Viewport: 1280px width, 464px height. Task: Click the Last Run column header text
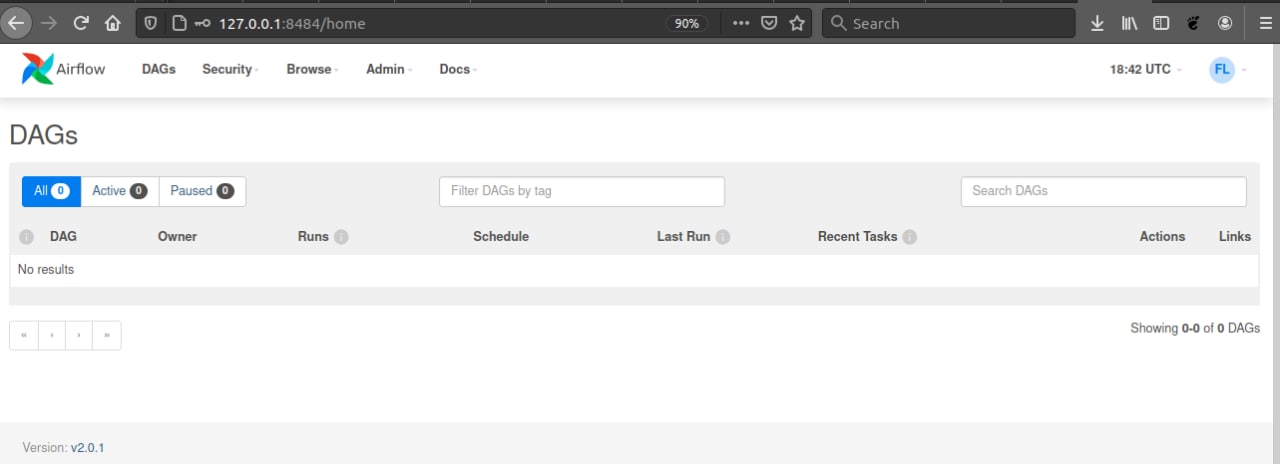(683, 237)
